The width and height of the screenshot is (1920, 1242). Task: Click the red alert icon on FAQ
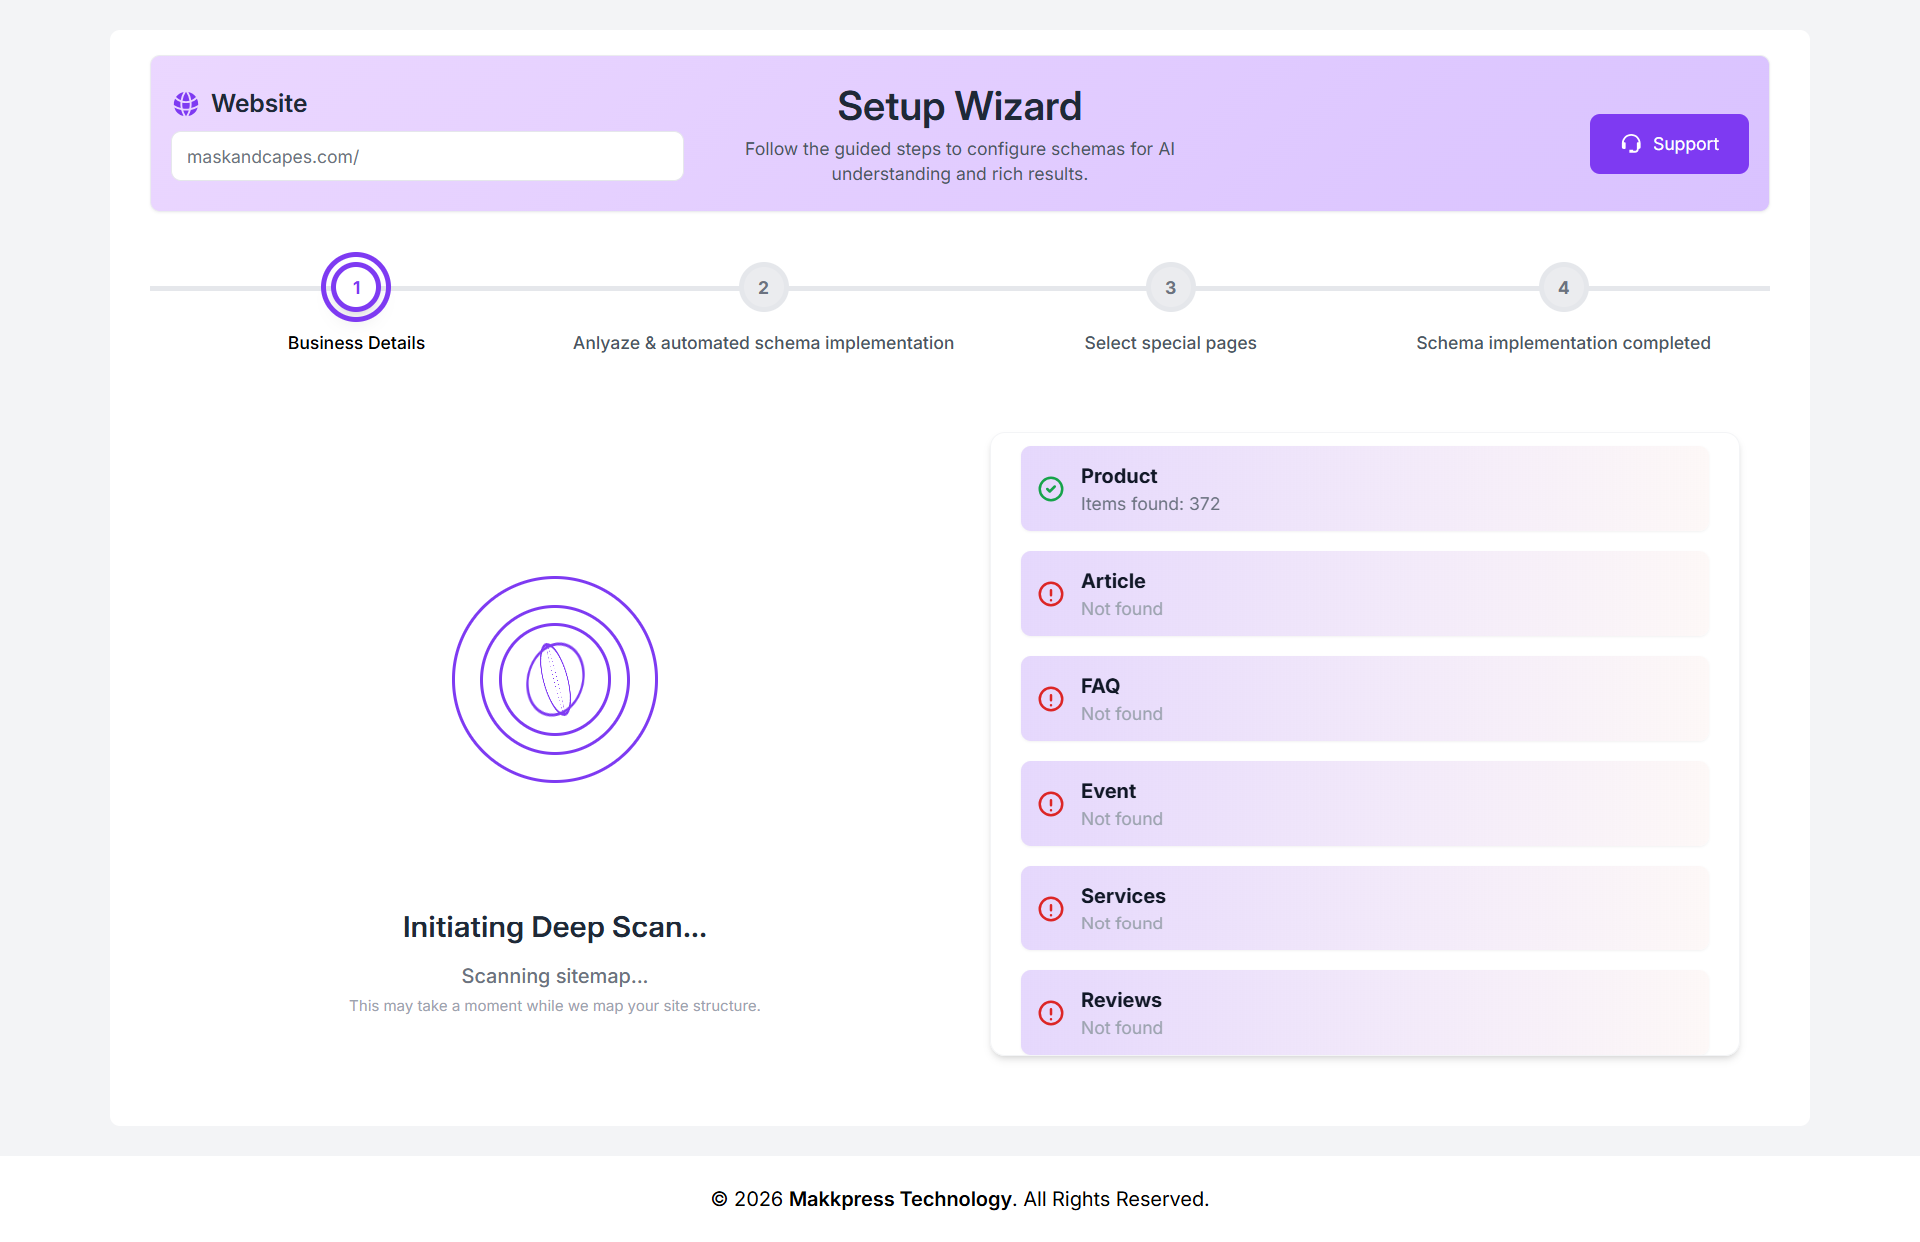click(x=1051, y=699)
